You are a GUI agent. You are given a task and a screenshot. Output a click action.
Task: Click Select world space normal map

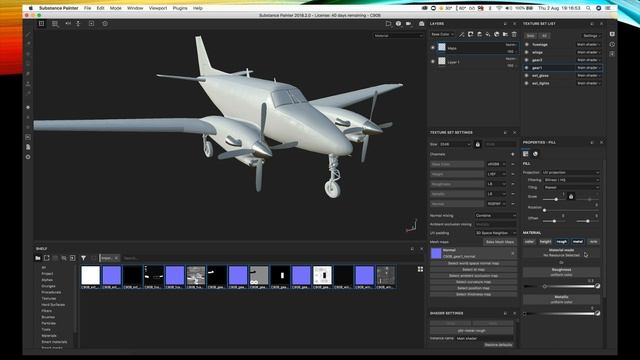[x=473, y=263]
